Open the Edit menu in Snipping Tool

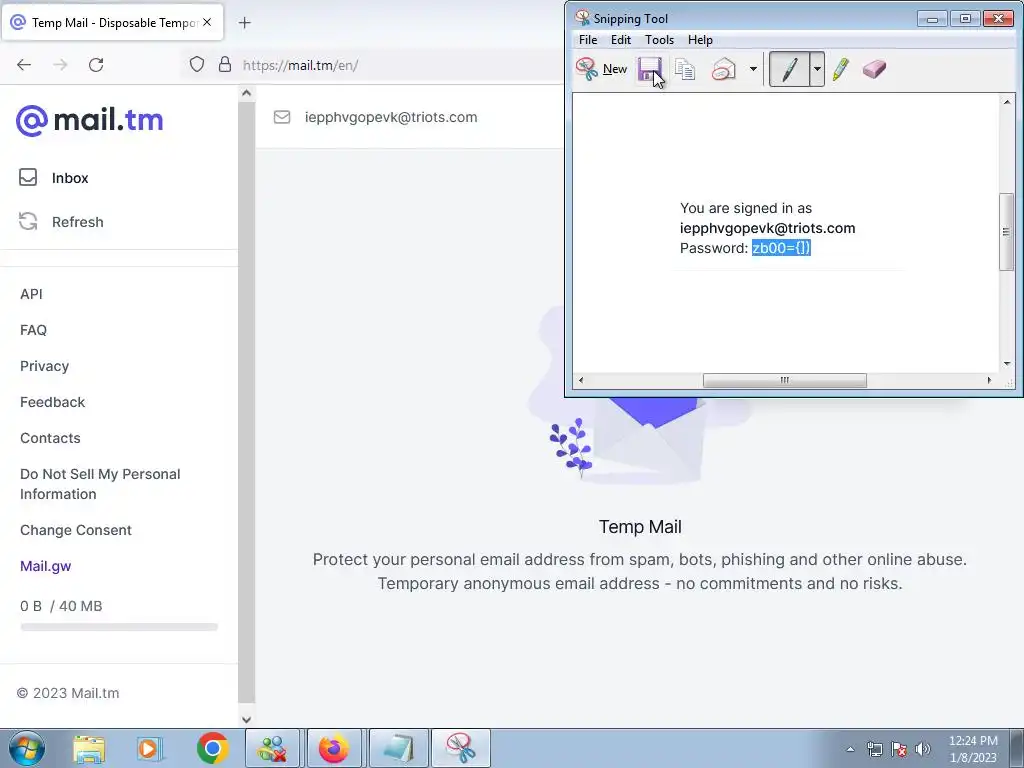tap(620, 40)
